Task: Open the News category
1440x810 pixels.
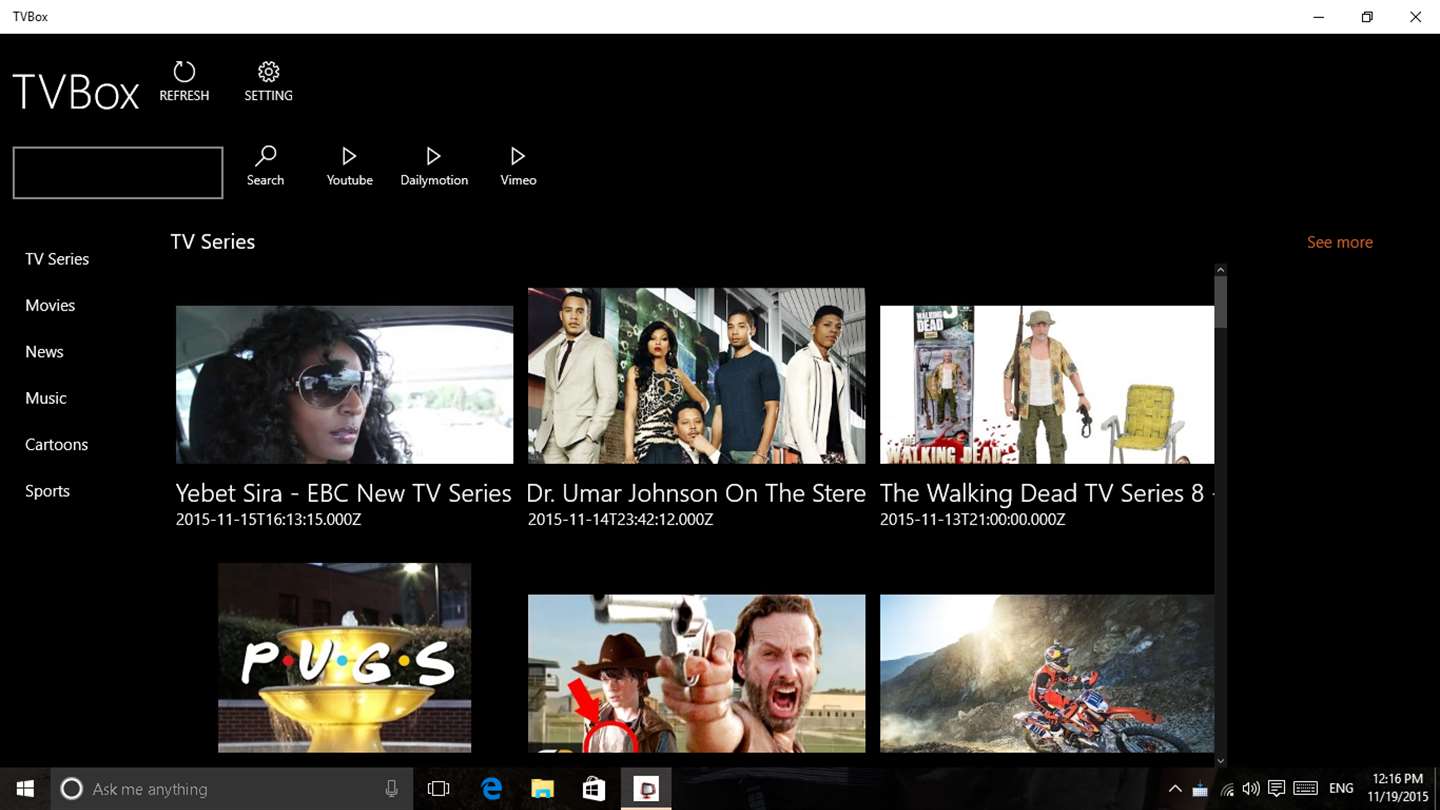Action: click(x=44, y=352)
